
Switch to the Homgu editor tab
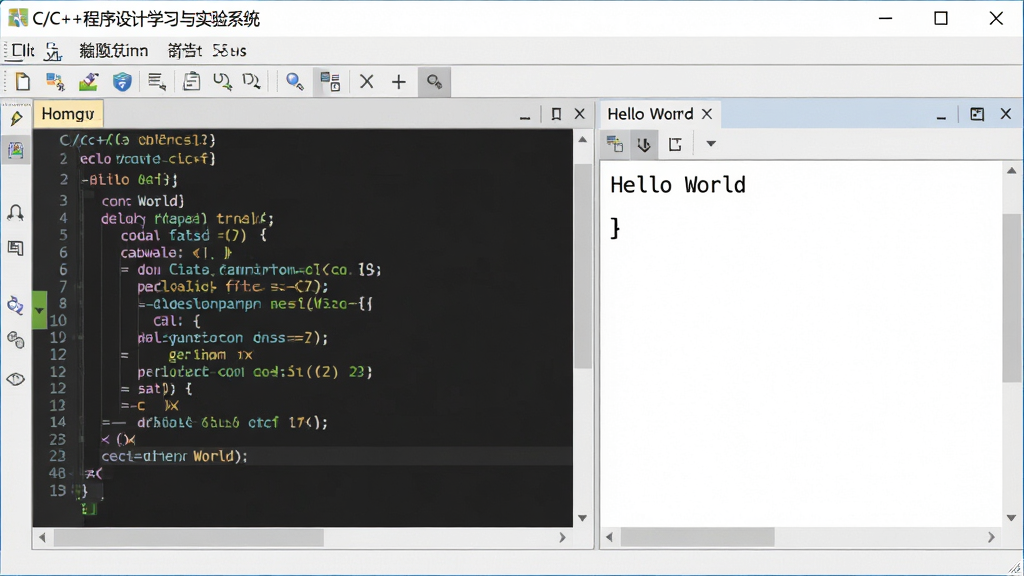click(68, 114)
